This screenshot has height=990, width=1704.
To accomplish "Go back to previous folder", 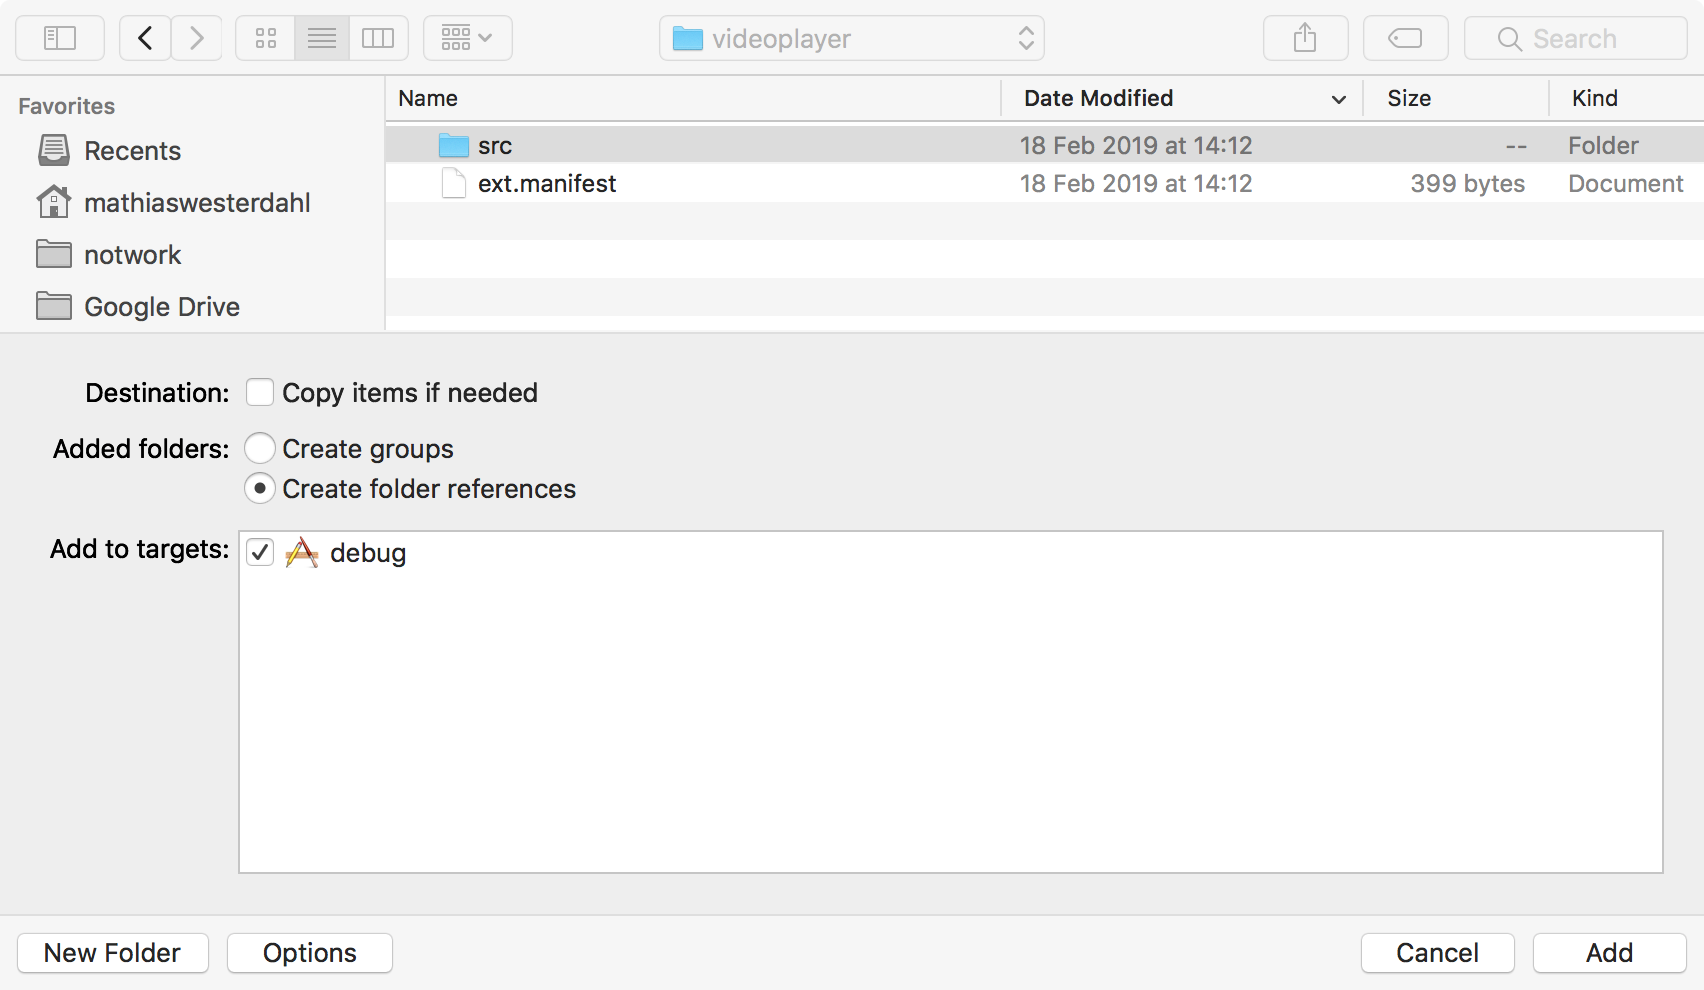I will pos(145,39).
